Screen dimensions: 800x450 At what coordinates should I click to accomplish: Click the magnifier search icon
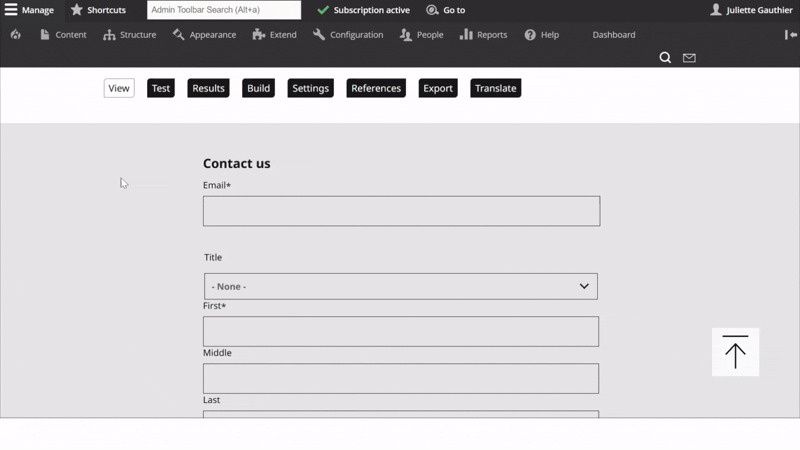pyautogui.click(x=665, y=57)
